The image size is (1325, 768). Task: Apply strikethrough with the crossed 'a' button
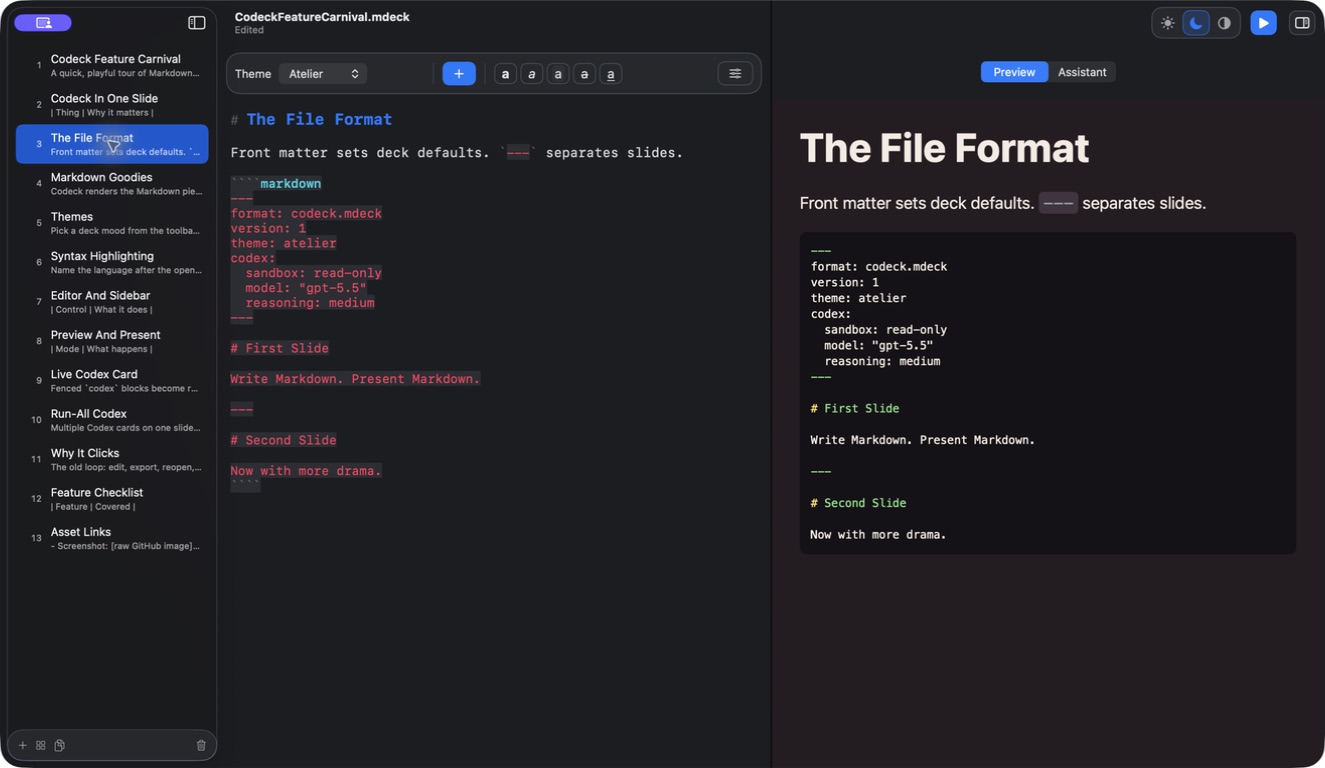584,74
